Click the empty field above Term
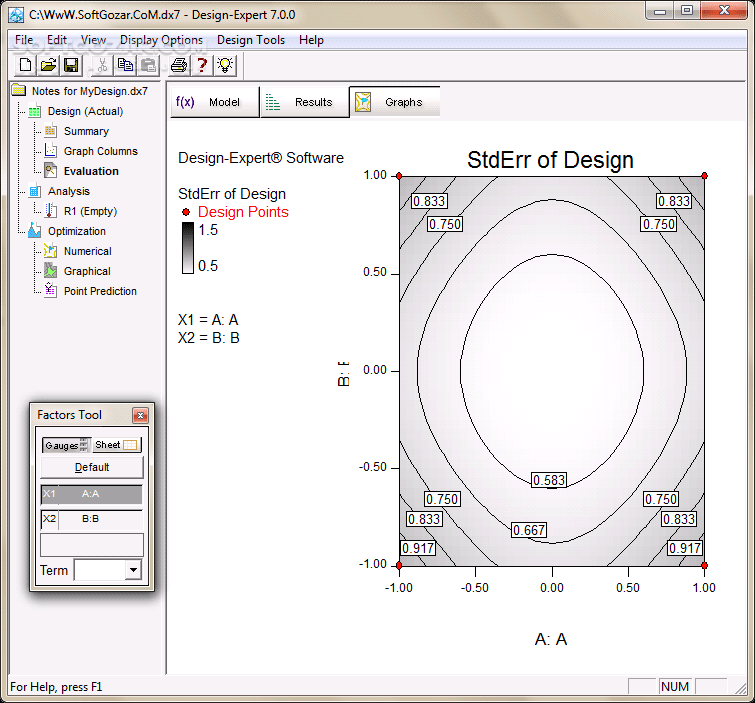Screen dimensions: 755x703 coord(91,545)
